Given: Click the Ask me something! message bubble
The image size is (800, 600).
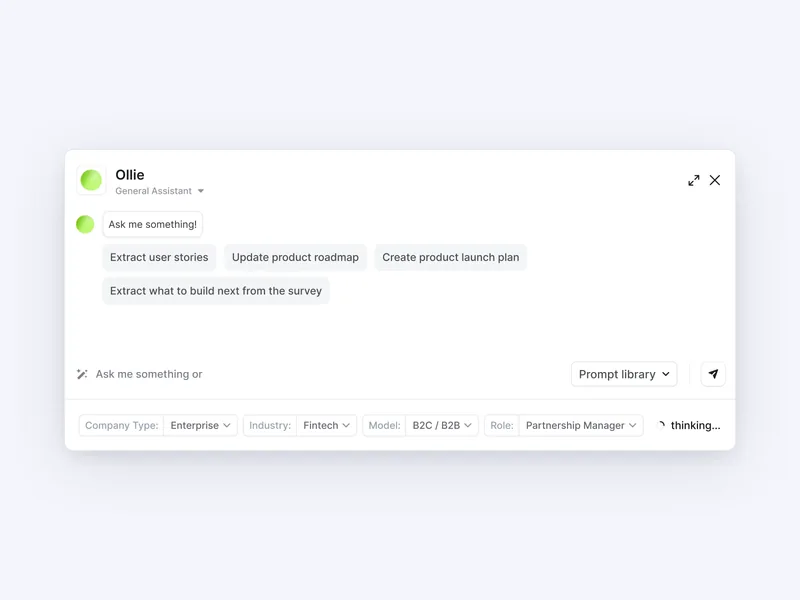Looking at the screenshot, I should [x=153, y=224].
